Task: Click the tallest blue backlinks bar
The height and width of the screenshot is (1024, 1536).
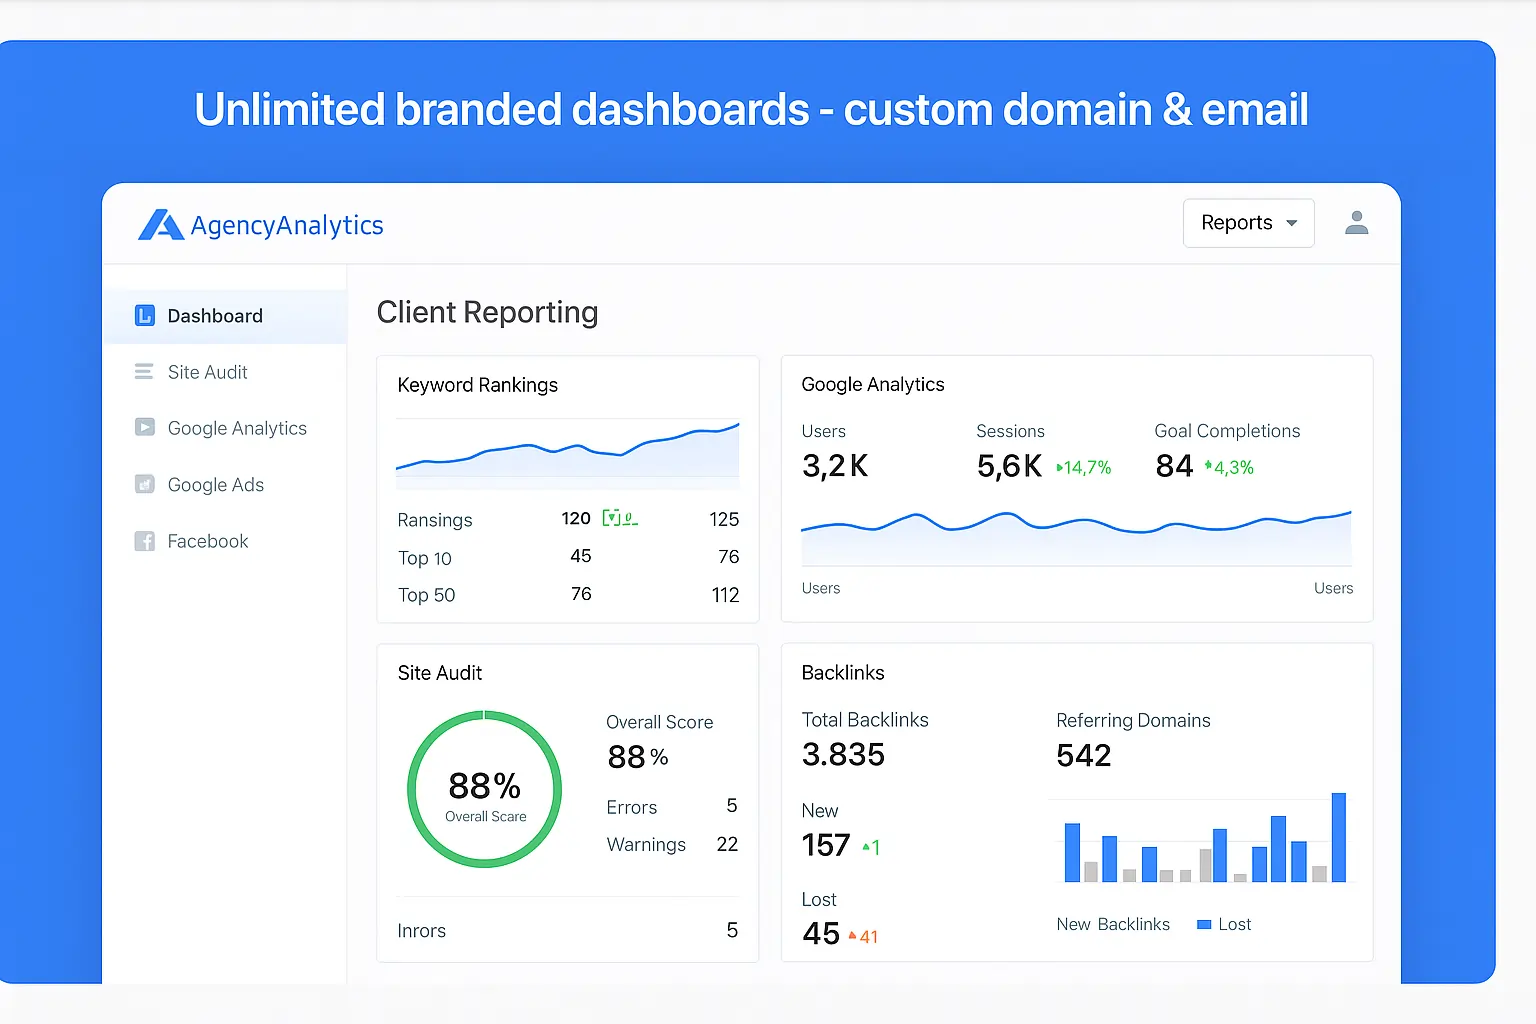Action: (x=1338, y=837)
